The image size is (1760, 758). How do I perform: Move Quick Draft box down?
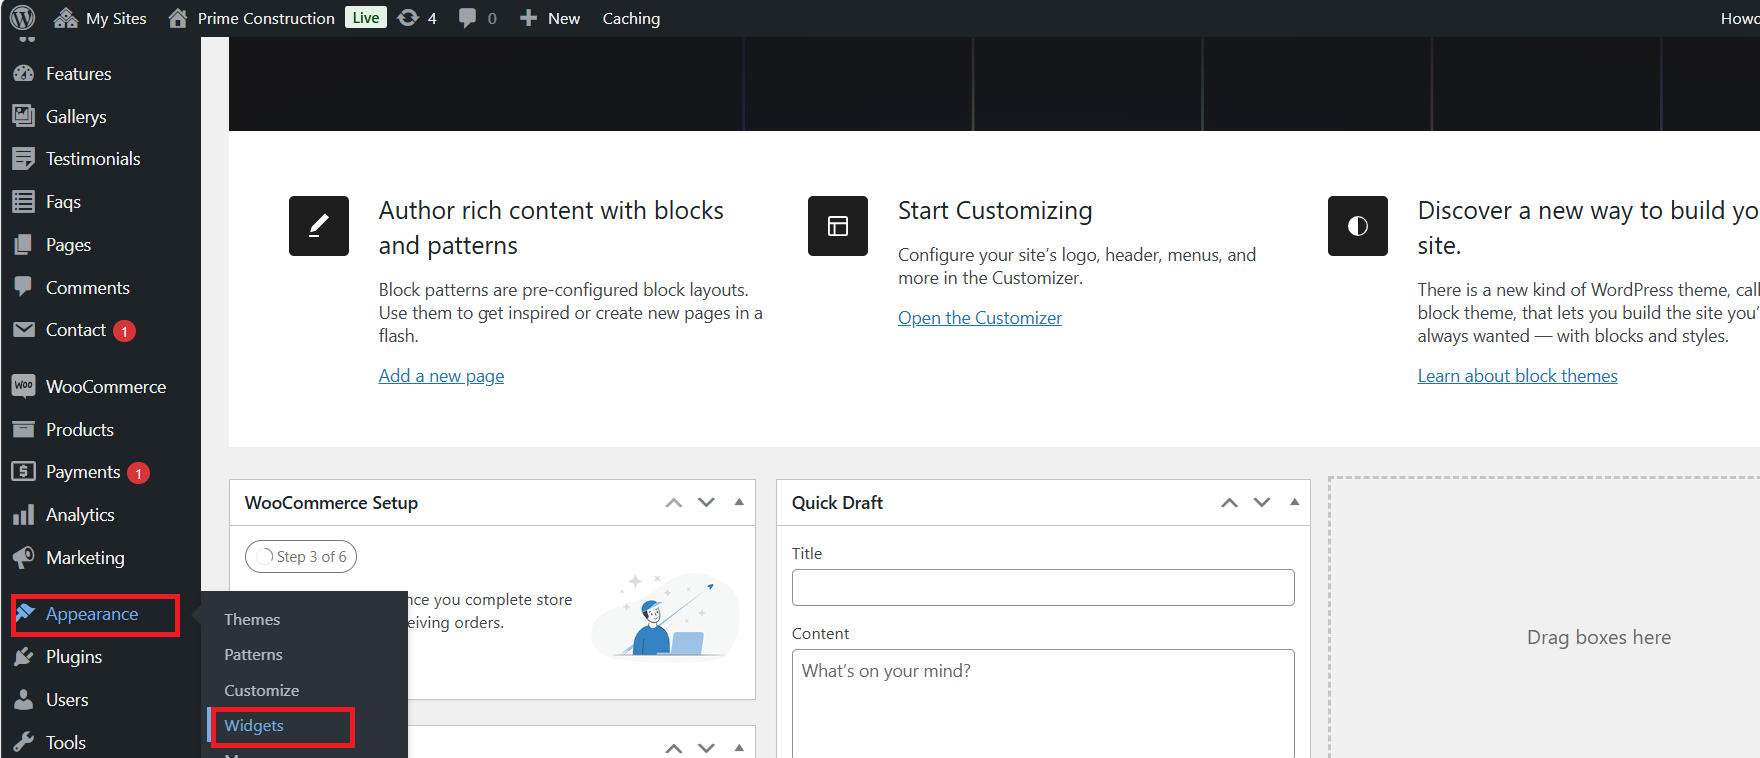[1262, 502]
